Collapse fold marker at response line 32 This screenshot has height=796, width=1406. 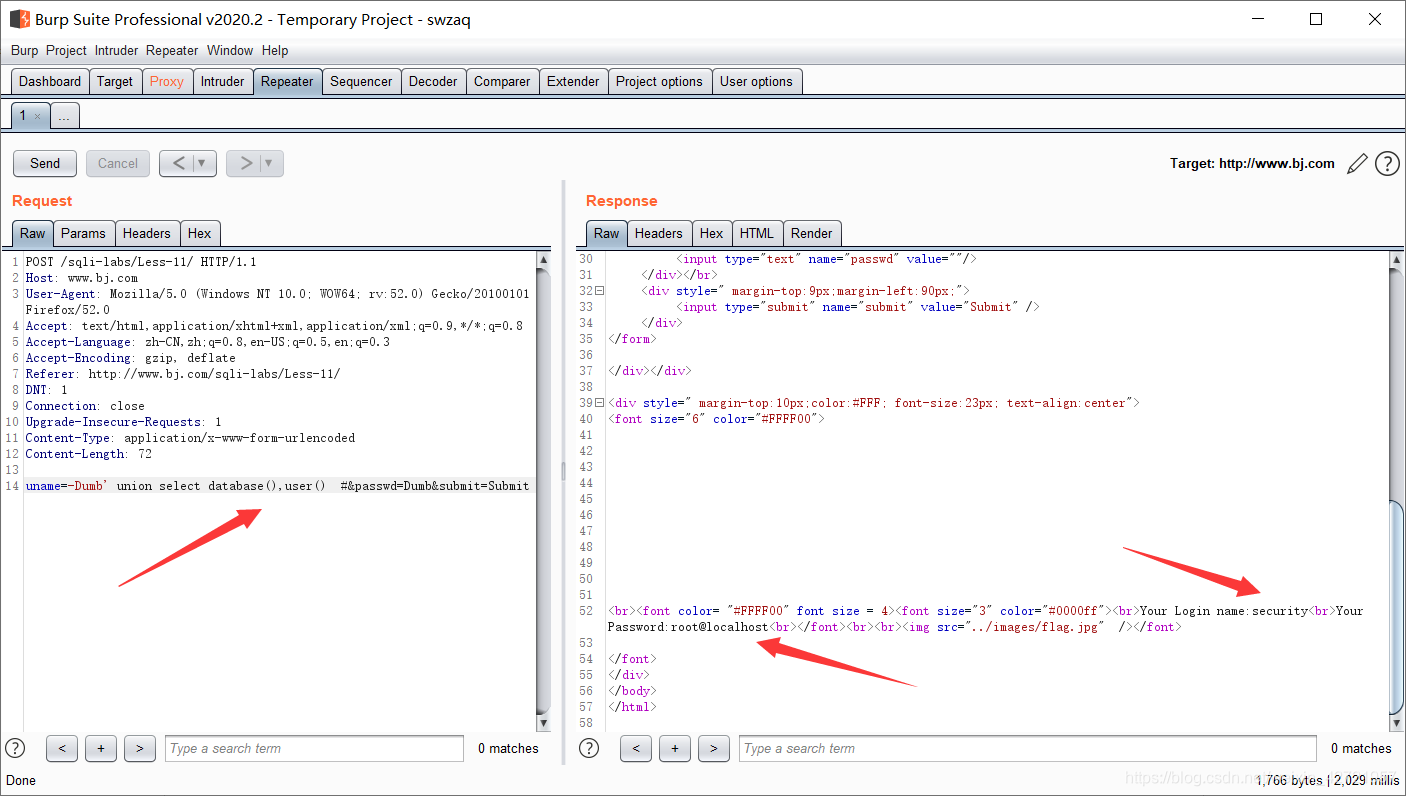coord(600,291)
